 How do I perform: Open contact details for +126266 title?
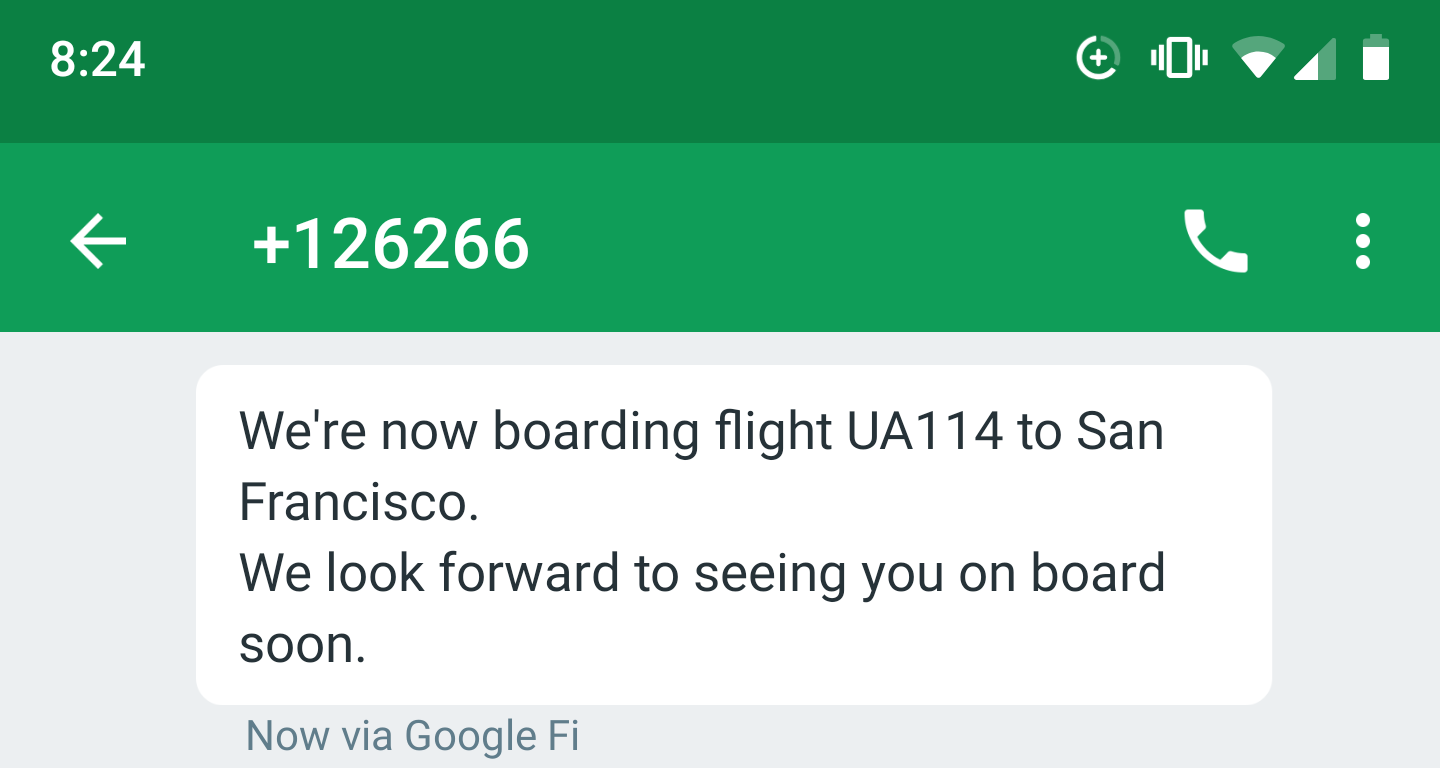pyautogui.click(x=391, y=244)
